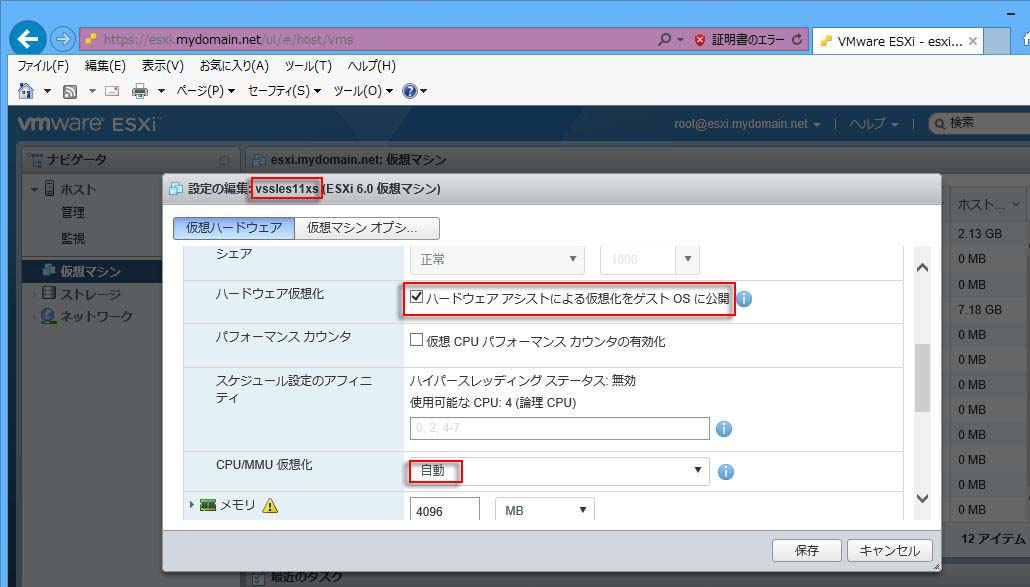Image resolution: width=1030 pixels, height=587 pixels.
Task: Click the search magnifier in ESXi header
Action: coord(940,123)
